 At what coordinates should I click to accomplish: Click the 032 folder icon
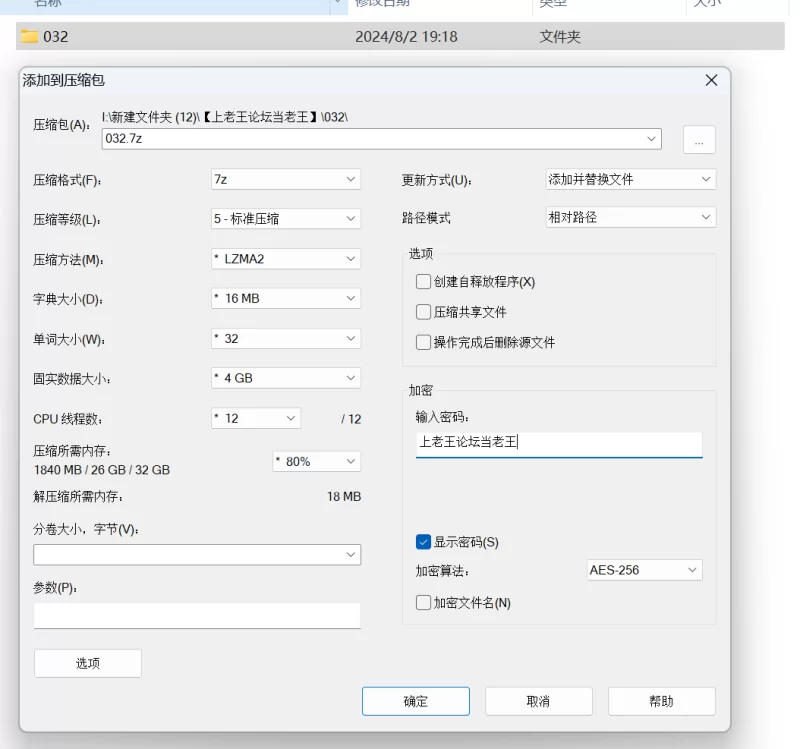[29, 37]
